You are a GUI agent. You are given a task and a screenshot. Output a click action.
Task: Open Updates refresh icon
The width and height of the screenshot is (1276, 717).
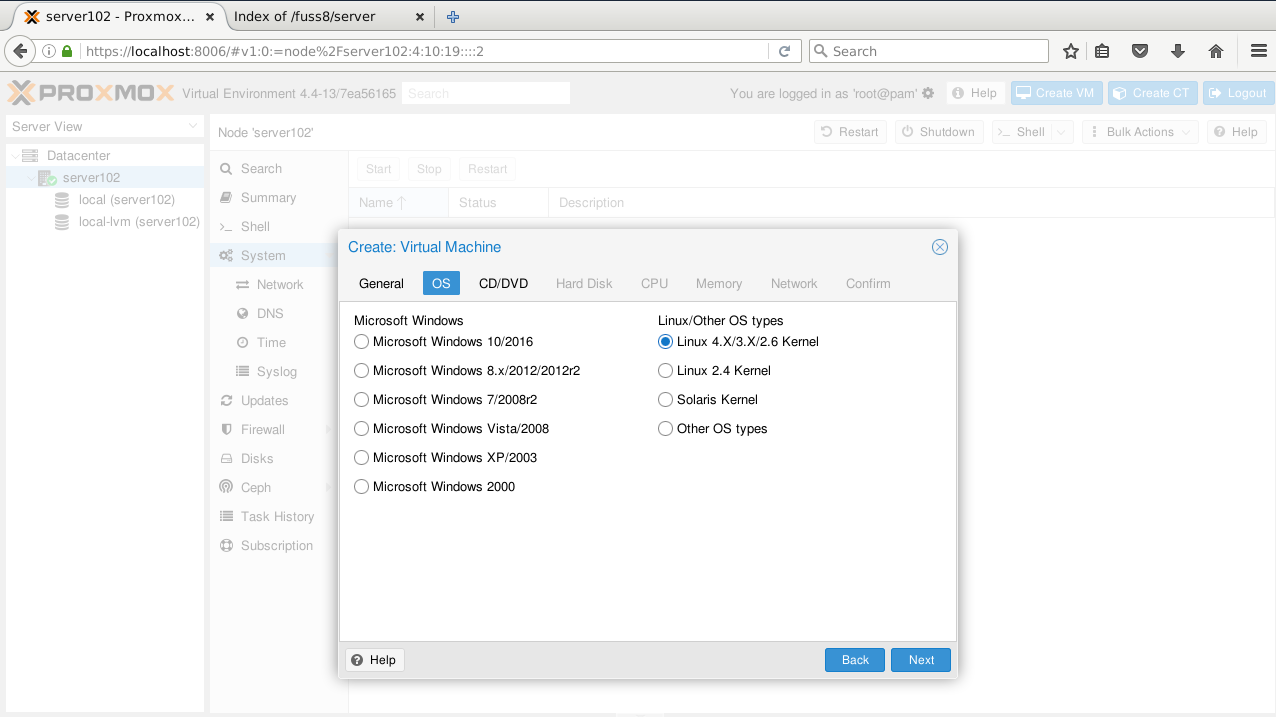(226, 401)
